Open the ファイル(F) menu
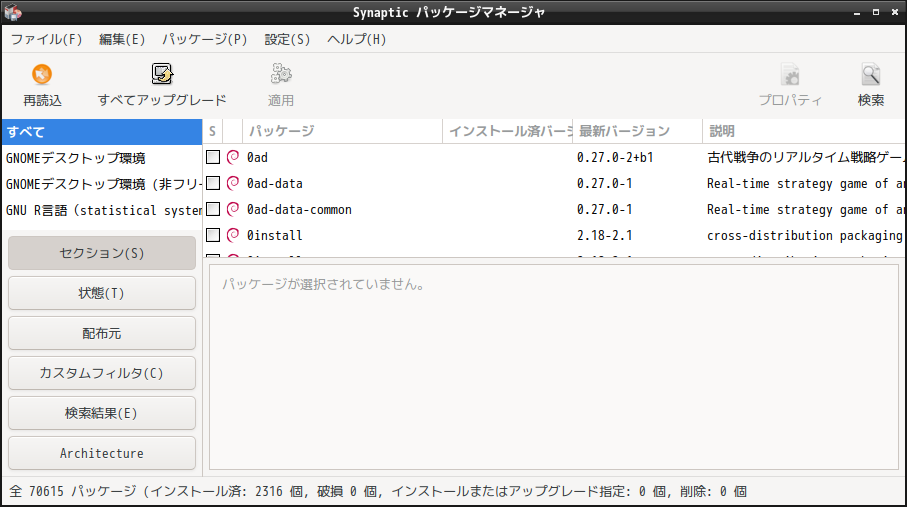Viewport: 907px width, 507px height. point(46,39)
